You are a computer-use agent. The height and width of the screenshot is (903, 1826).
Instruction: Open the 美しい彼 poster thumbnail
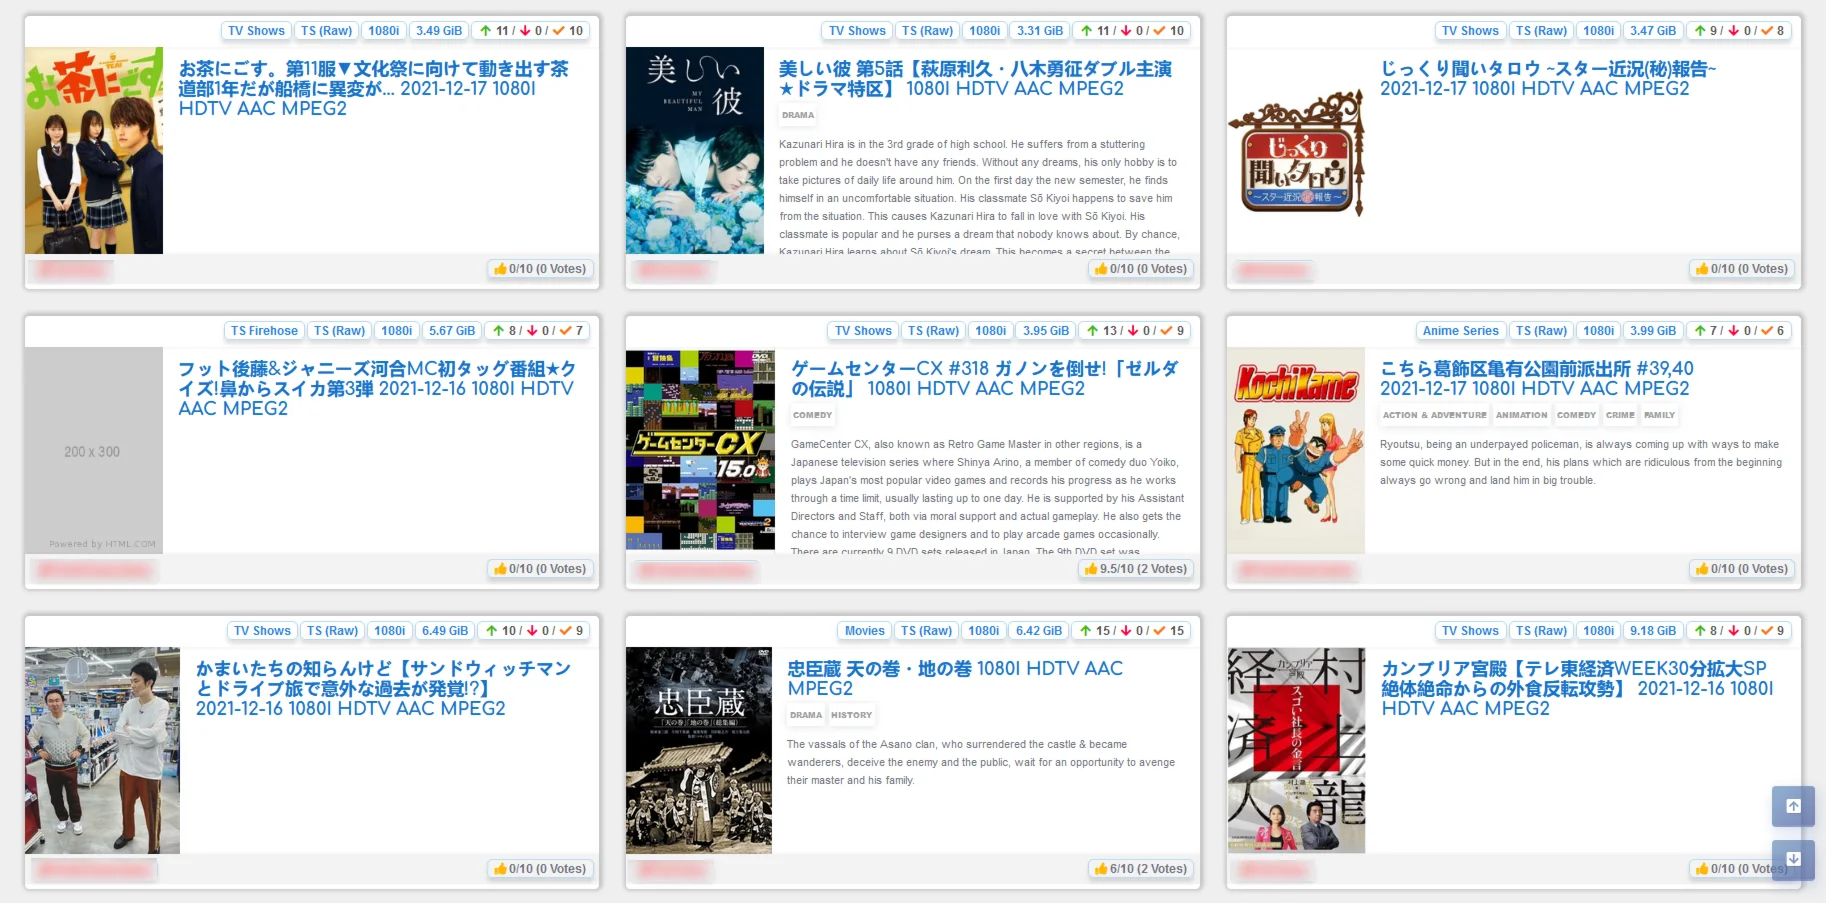click(695, 150)
